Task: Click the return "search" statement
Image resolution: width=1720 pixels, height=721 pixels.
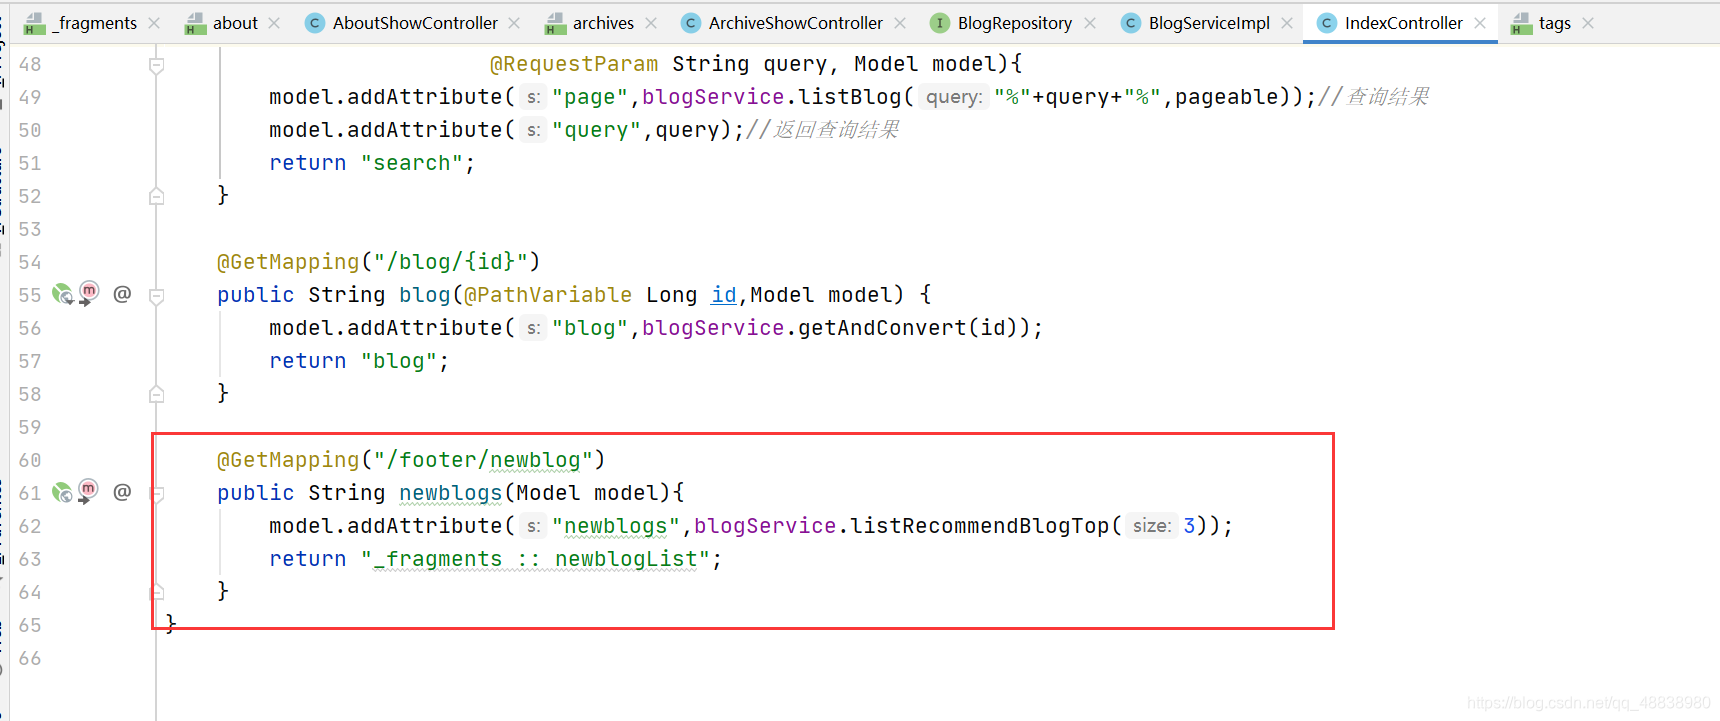Action: click(372, 163)
